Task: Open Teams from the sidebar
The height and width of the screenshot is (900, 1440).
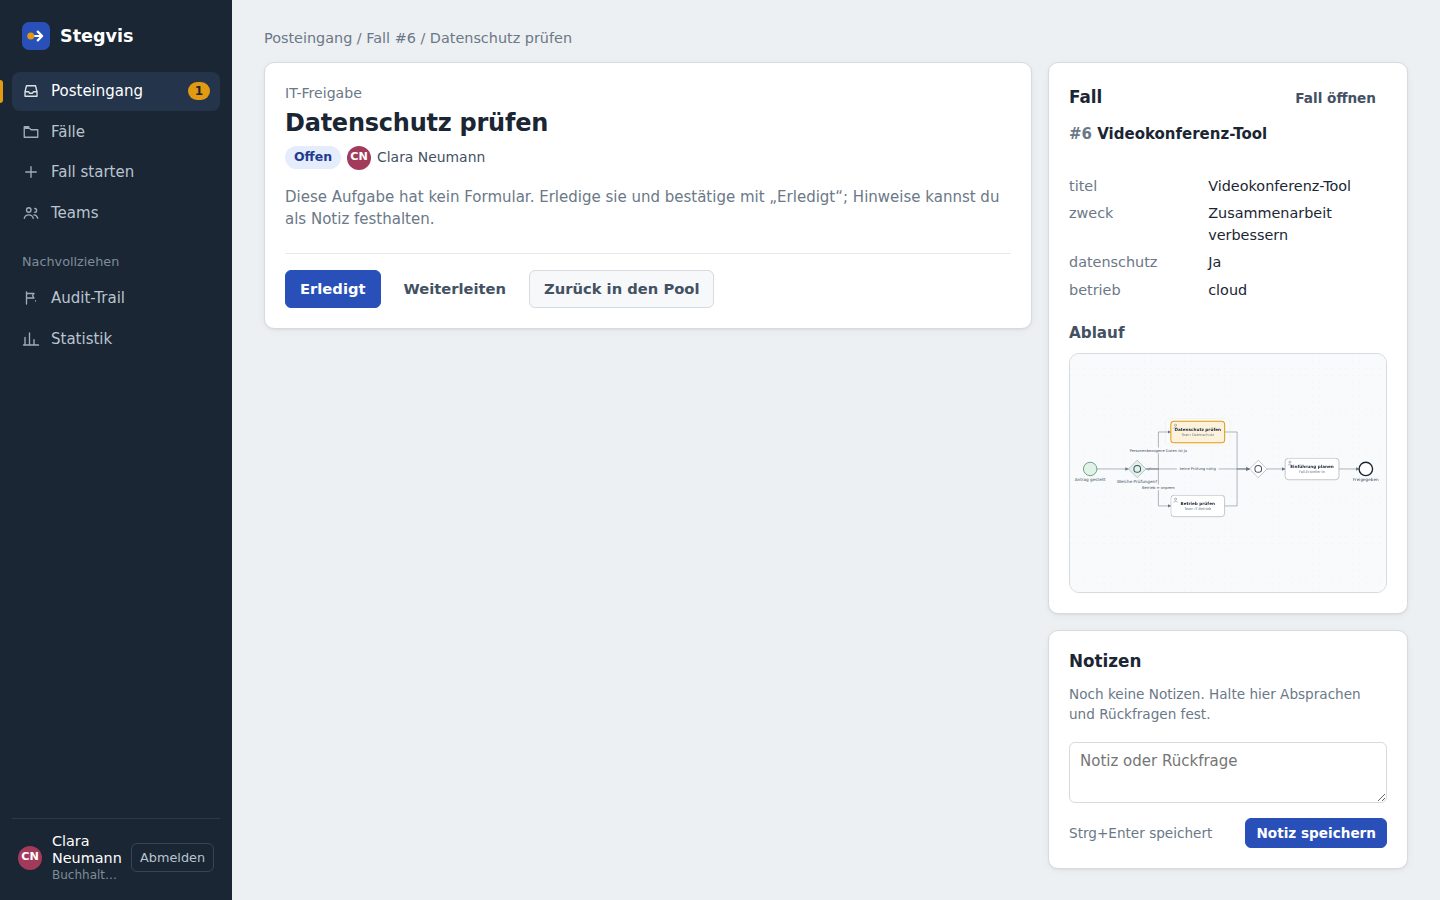Action: (x=116, y=213)
